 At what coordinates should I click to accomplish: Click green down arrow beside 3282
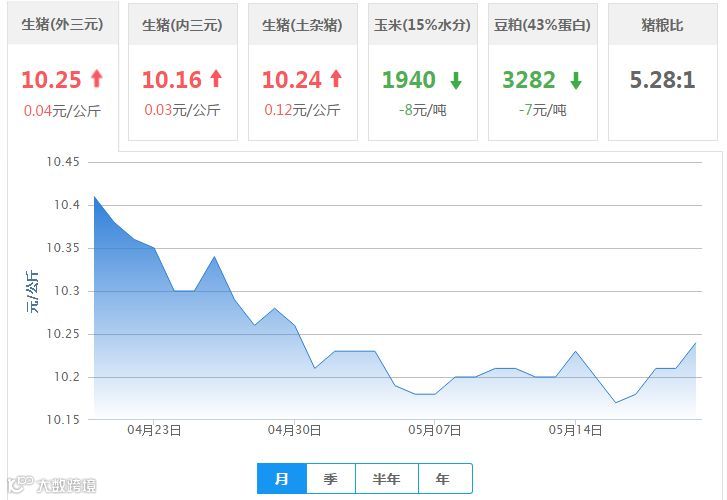[576, 80]
